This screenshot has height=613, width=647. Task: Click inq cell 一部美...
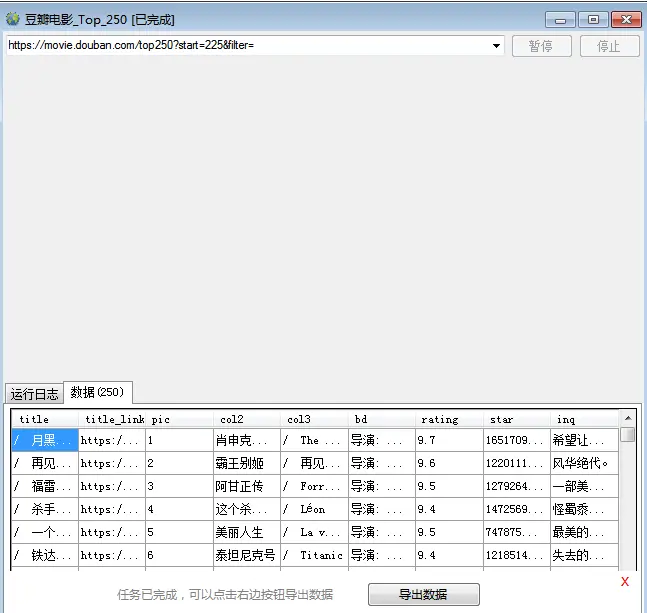click(584, 486)
